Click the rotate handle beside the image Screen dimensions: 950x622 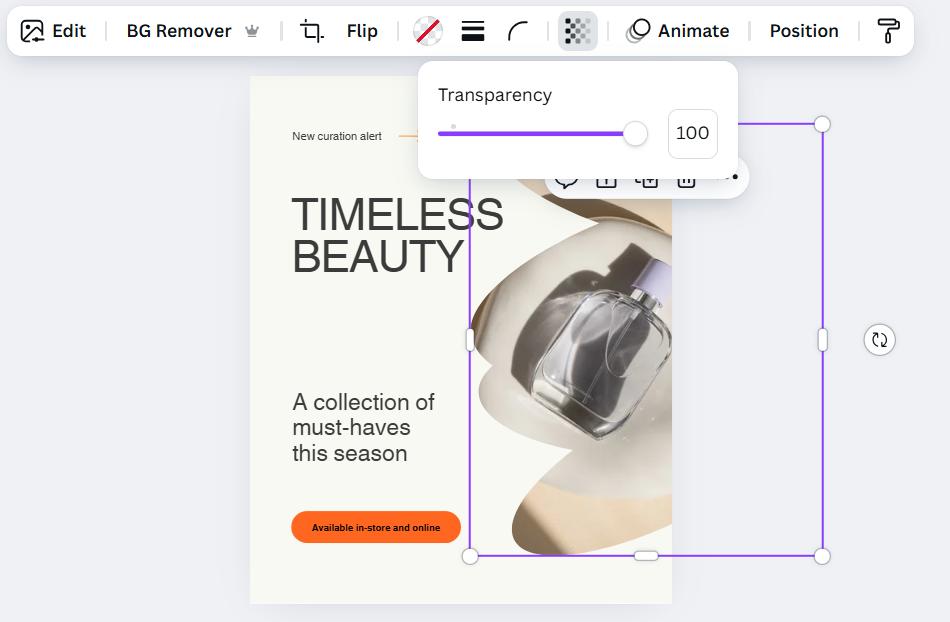point(879,340)
